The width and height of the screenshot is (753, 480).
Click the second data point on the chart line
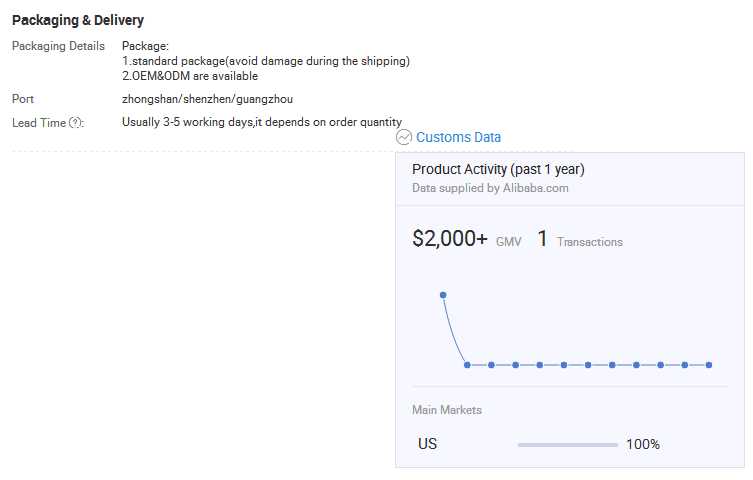(467, 365)
